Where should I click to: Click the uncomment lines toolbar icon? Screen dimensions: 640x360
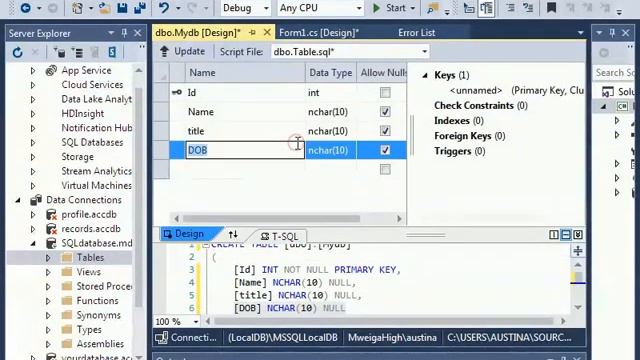(528, 8)
